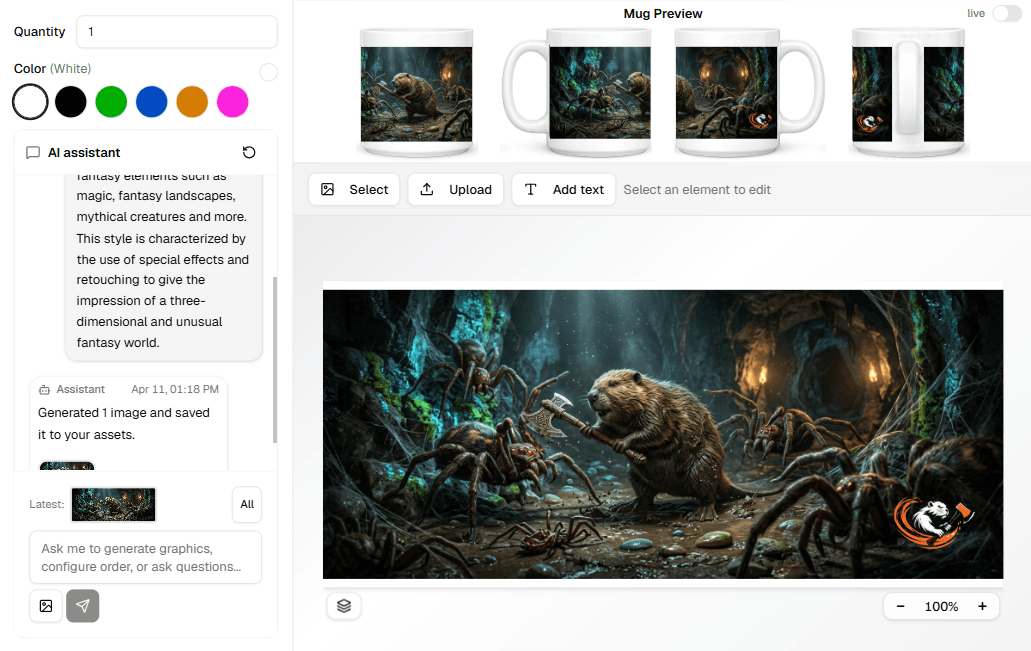The height and width of the screenshot is (651, 1031).
Task: Toggle the live preview switch
Action: [x=1006, y=13]
